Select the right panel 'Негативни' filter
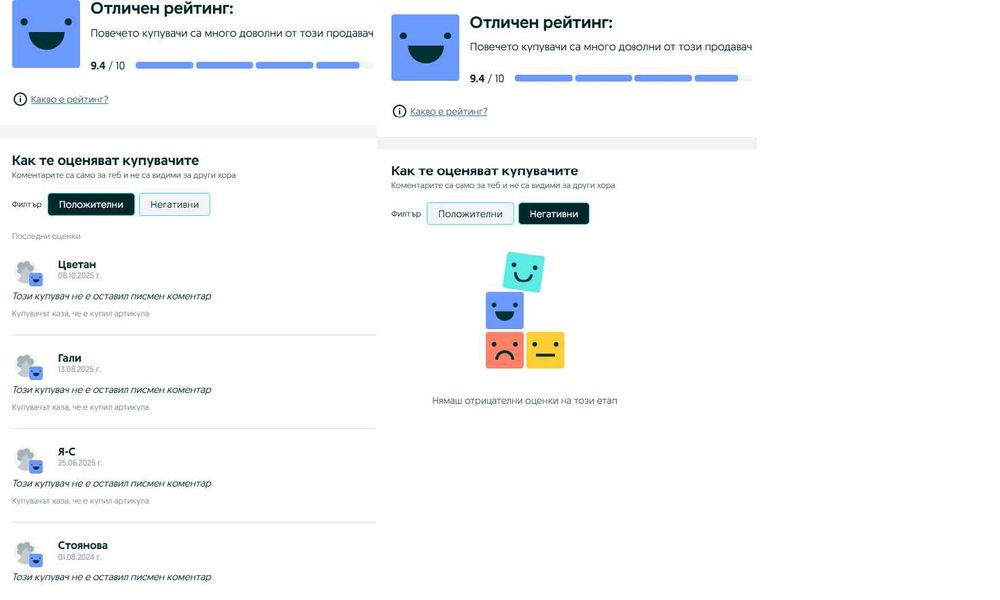 click(553, 214)
